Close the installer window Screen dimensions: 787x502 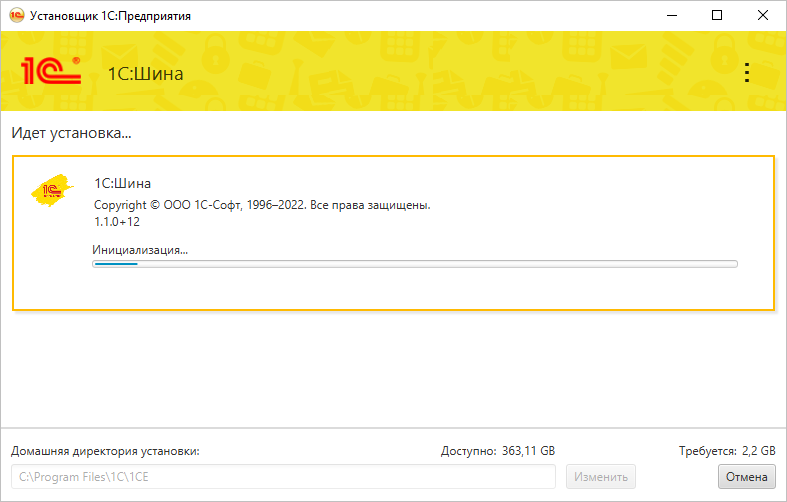click(763, 16)
